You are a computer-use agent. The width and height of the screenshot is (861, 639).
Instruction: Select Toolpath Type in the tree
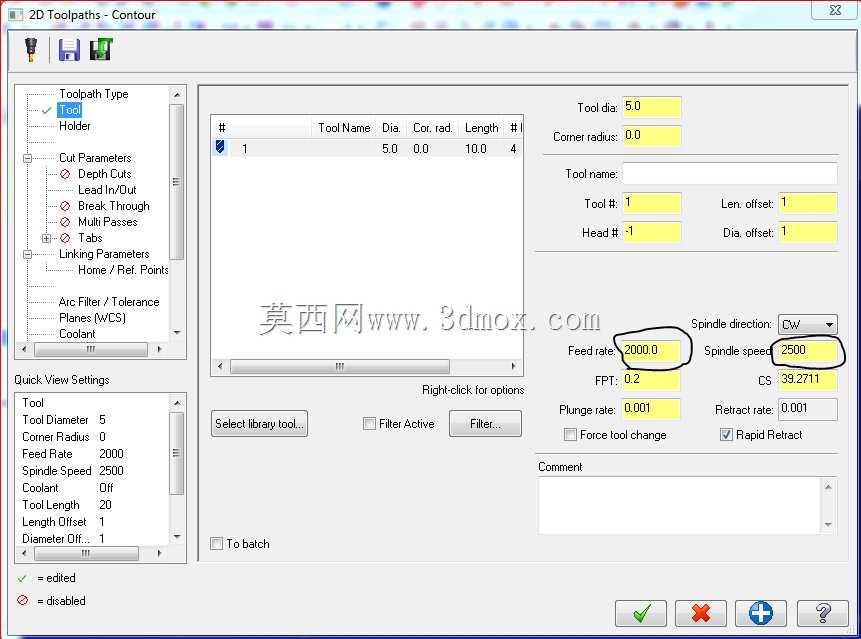point(94,94)
